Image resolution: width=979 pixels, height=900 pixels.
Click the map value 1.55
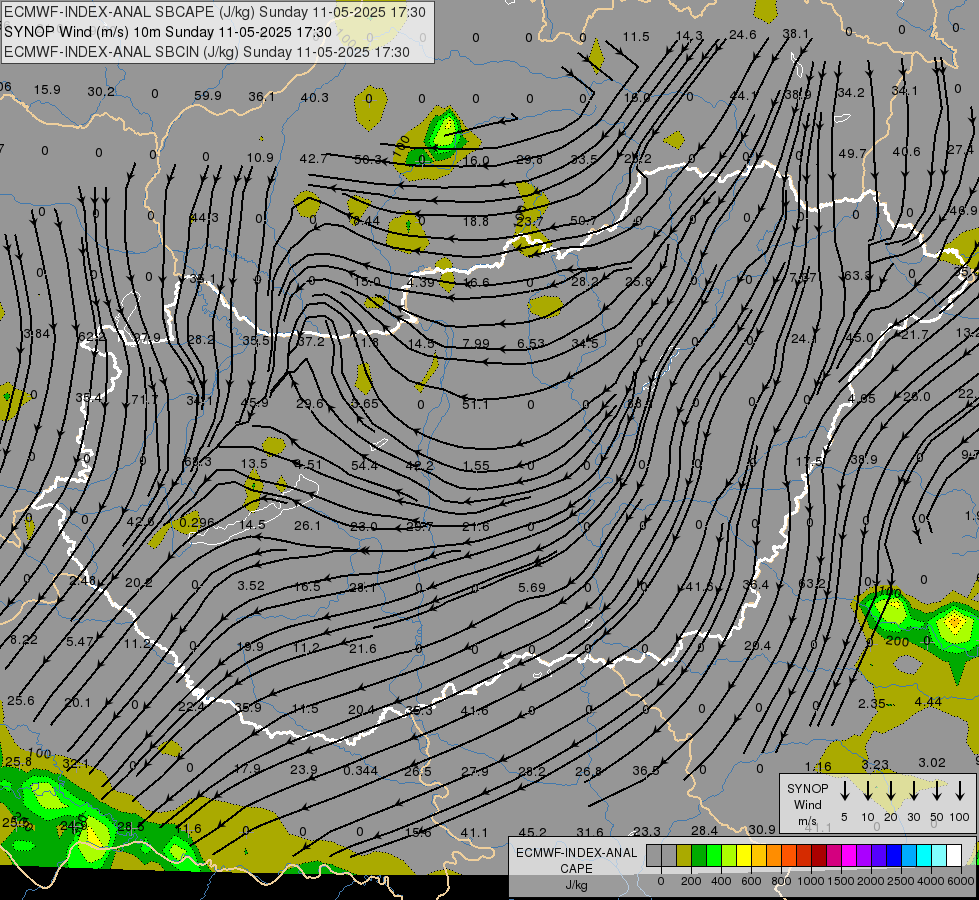click(476, 466)
